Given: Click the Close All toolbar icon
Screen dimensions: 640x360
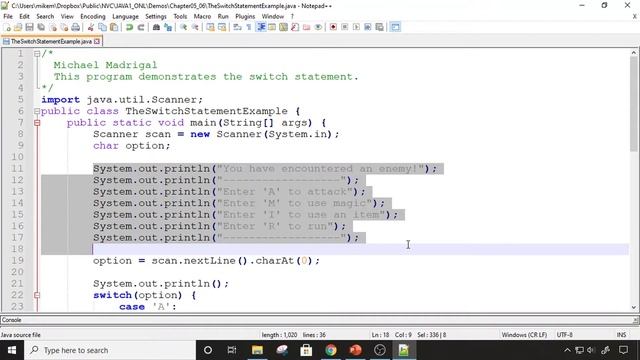Looking at the screenshot, I should click(x=64, y=27).
